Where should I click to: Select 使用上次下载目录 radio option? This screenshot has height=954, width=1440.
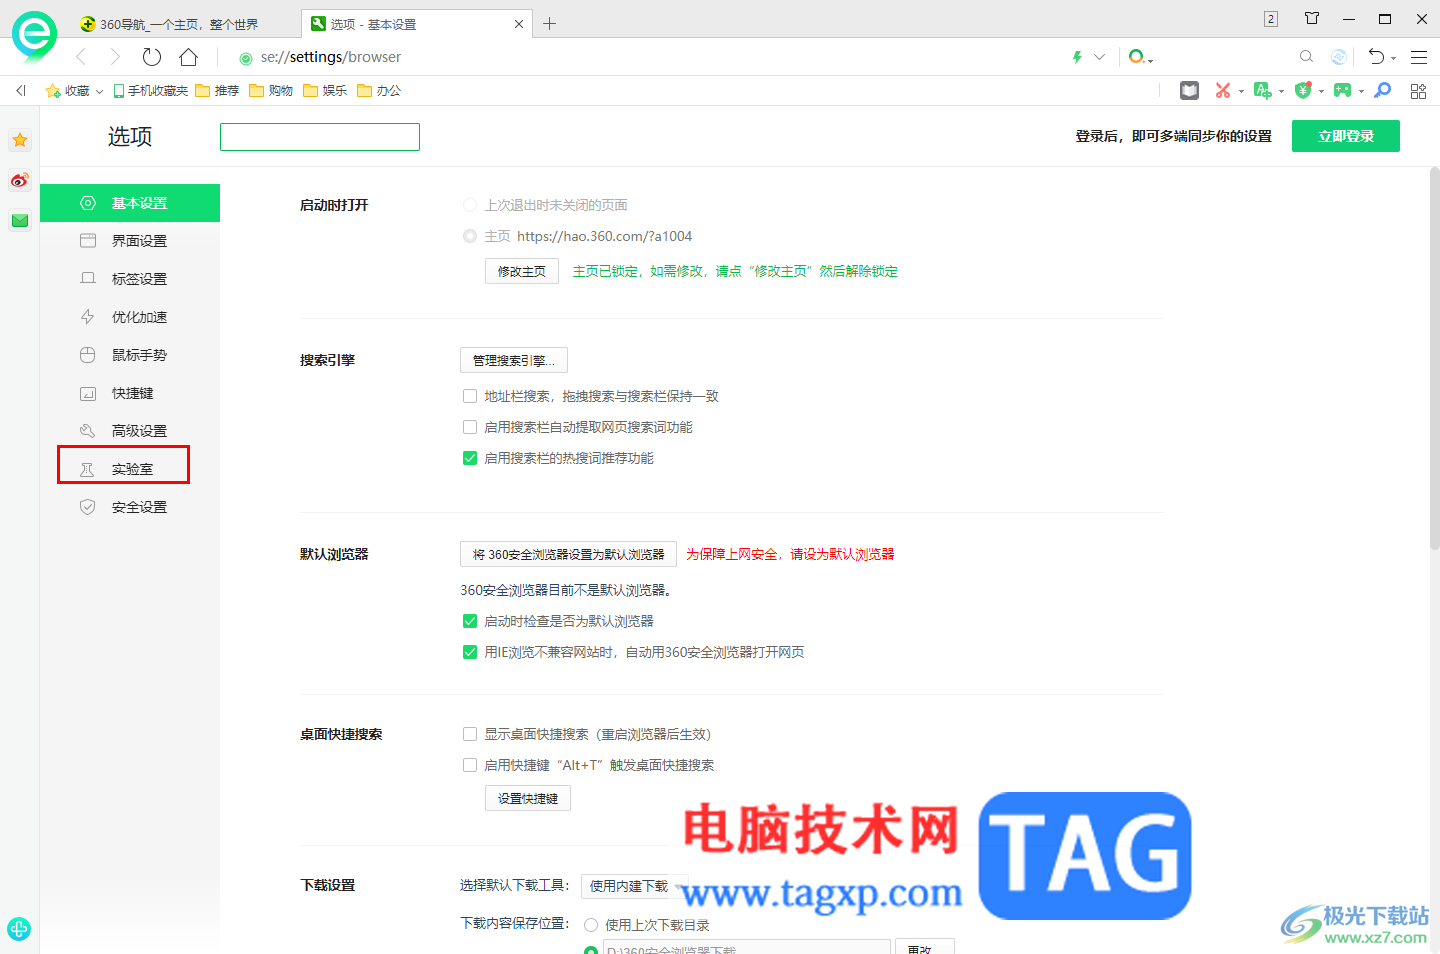591,925
